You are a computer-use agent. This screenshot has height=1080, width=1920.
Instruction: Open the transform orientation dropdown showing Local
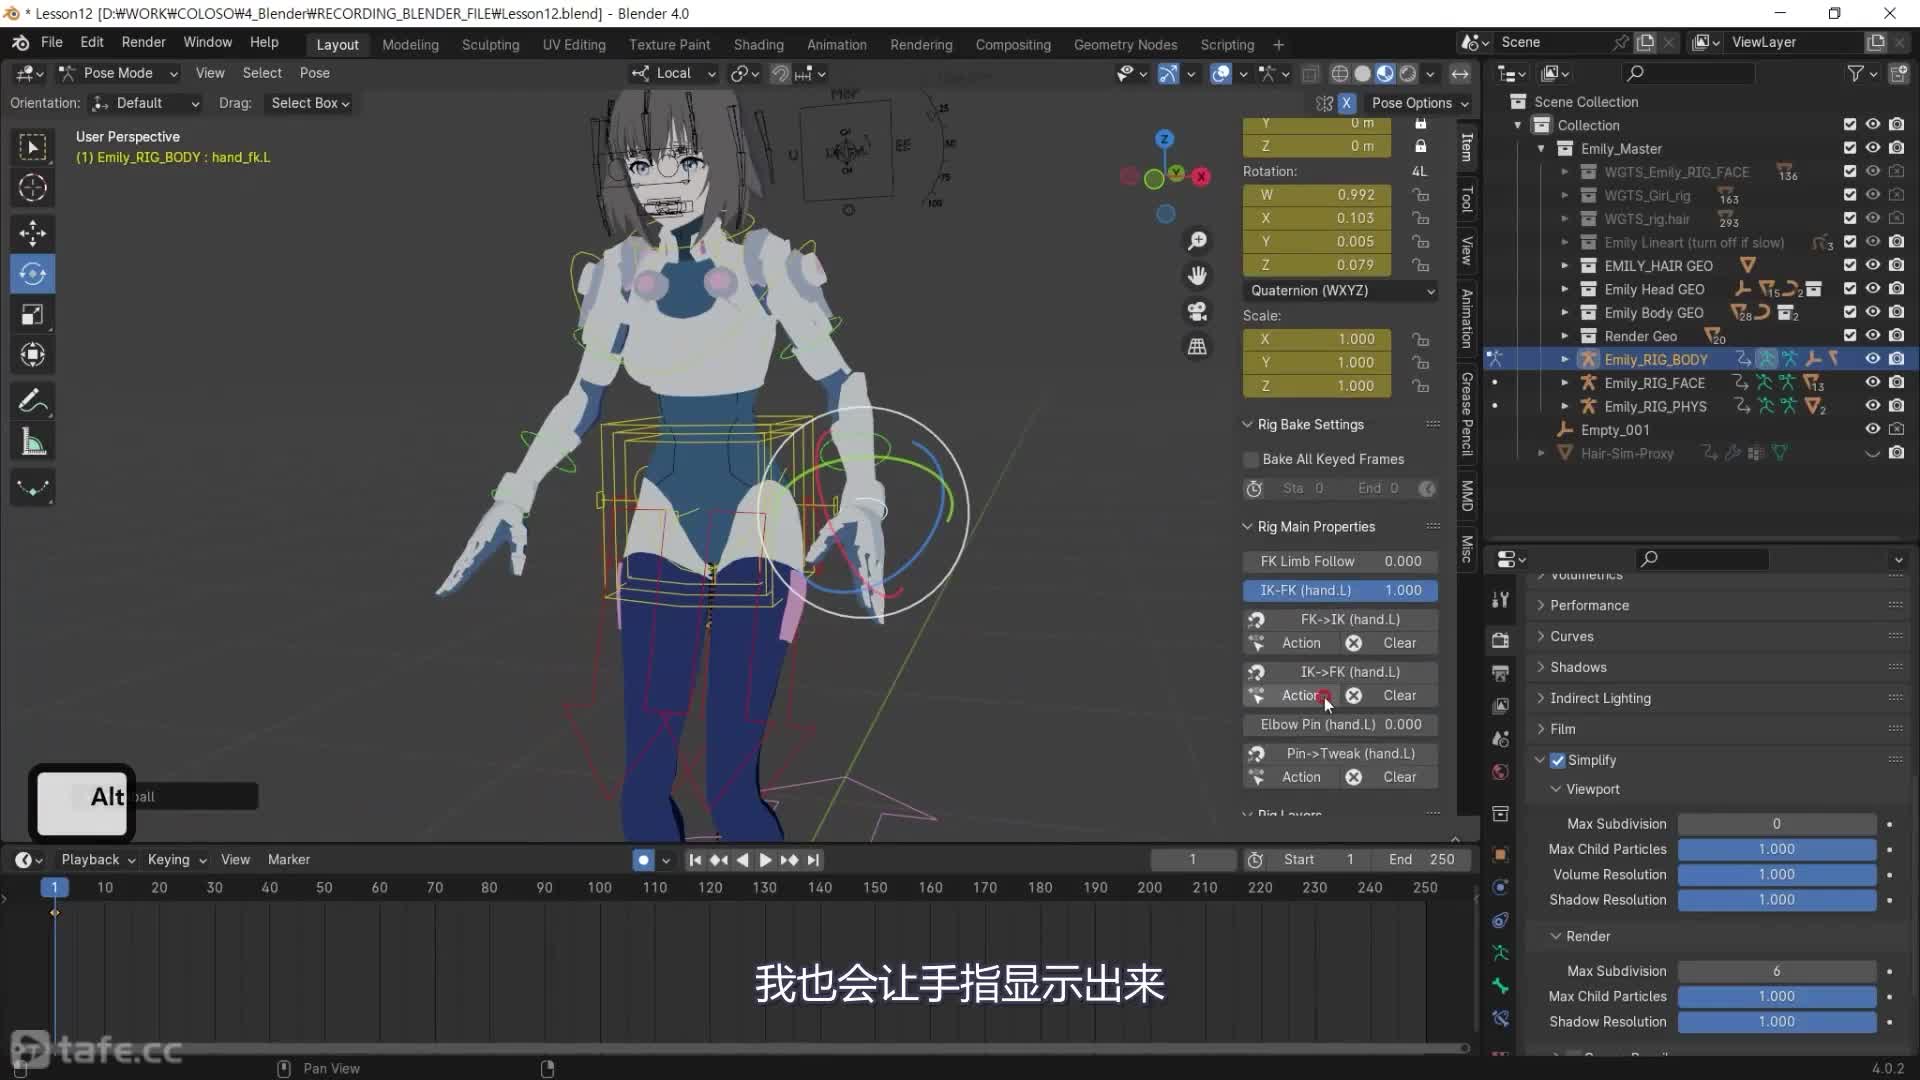(x=672, y=73)
